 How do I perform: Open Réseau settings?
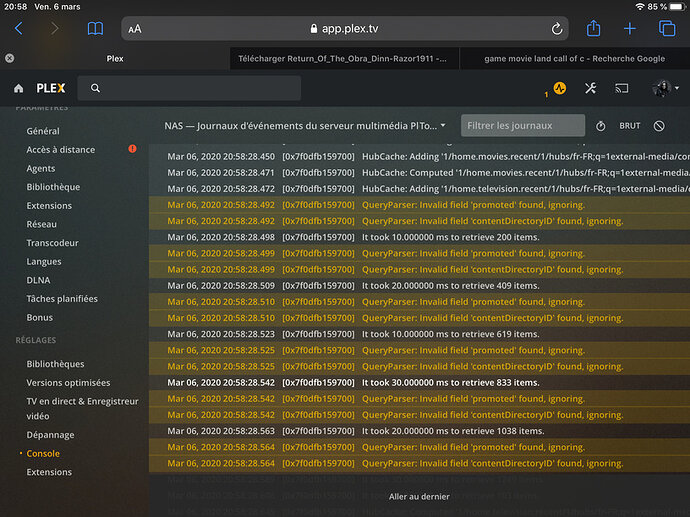[41, 224]
